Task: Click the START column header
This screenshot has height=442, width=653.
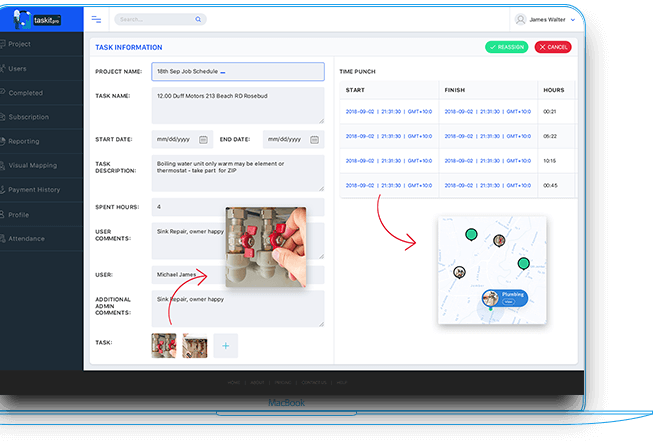Action: click(355, 90)
